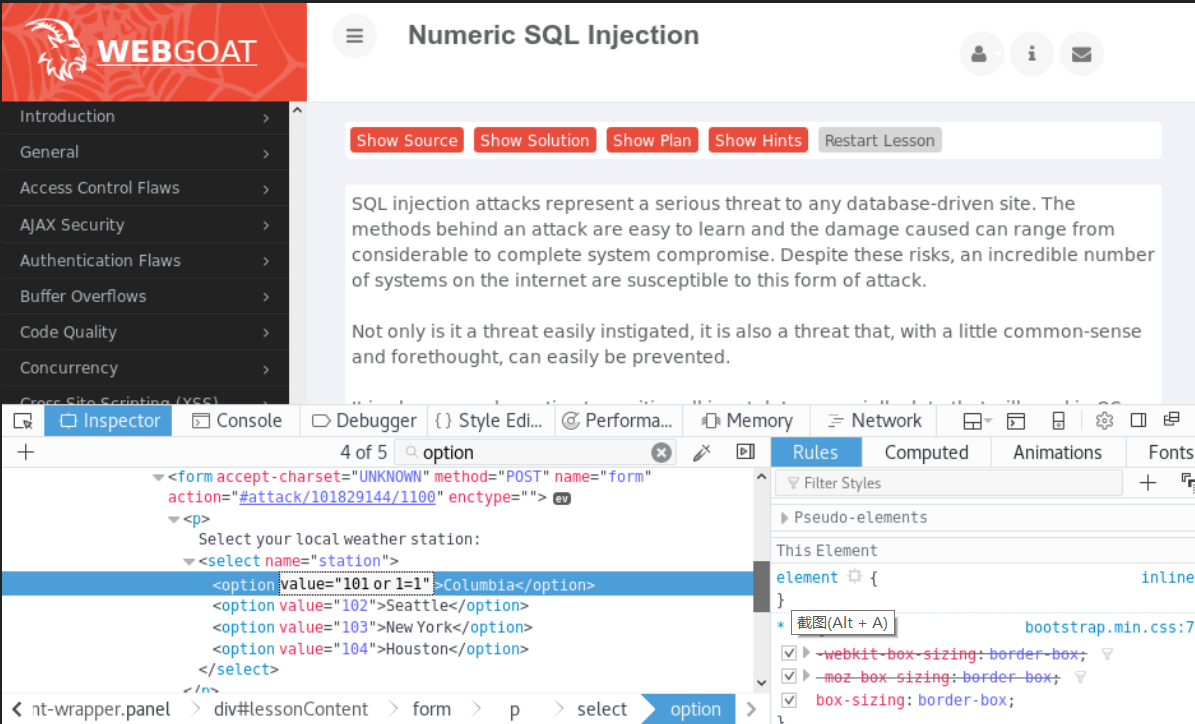
Task: Activate the element picker tool
Action: click(x=23, y=421)
